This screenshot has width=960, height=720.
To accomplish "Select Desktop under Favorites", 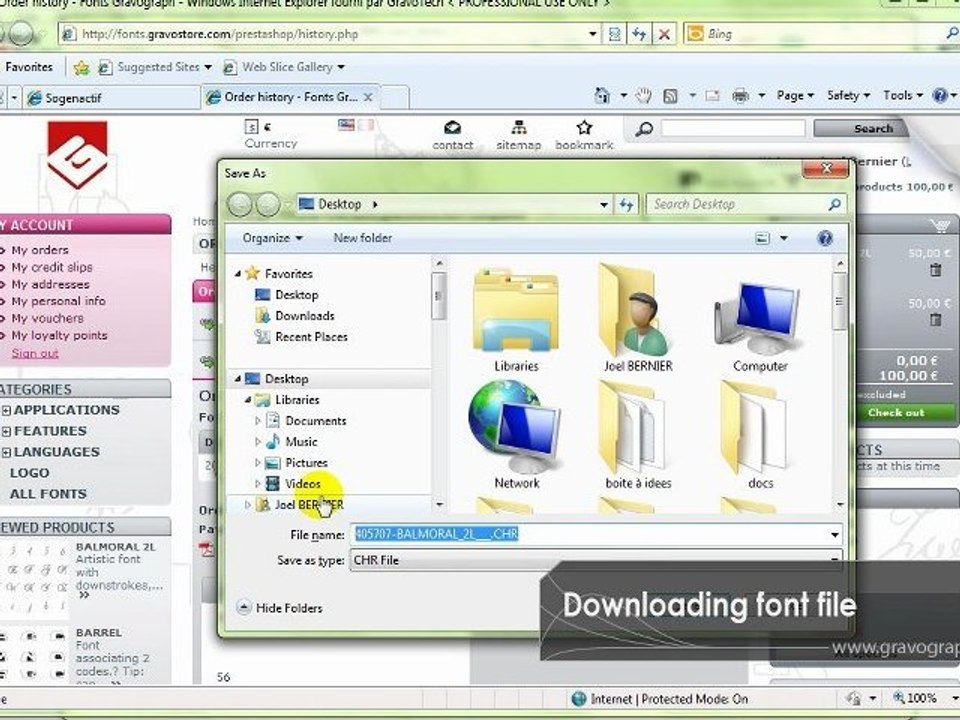I will [296, 295].
